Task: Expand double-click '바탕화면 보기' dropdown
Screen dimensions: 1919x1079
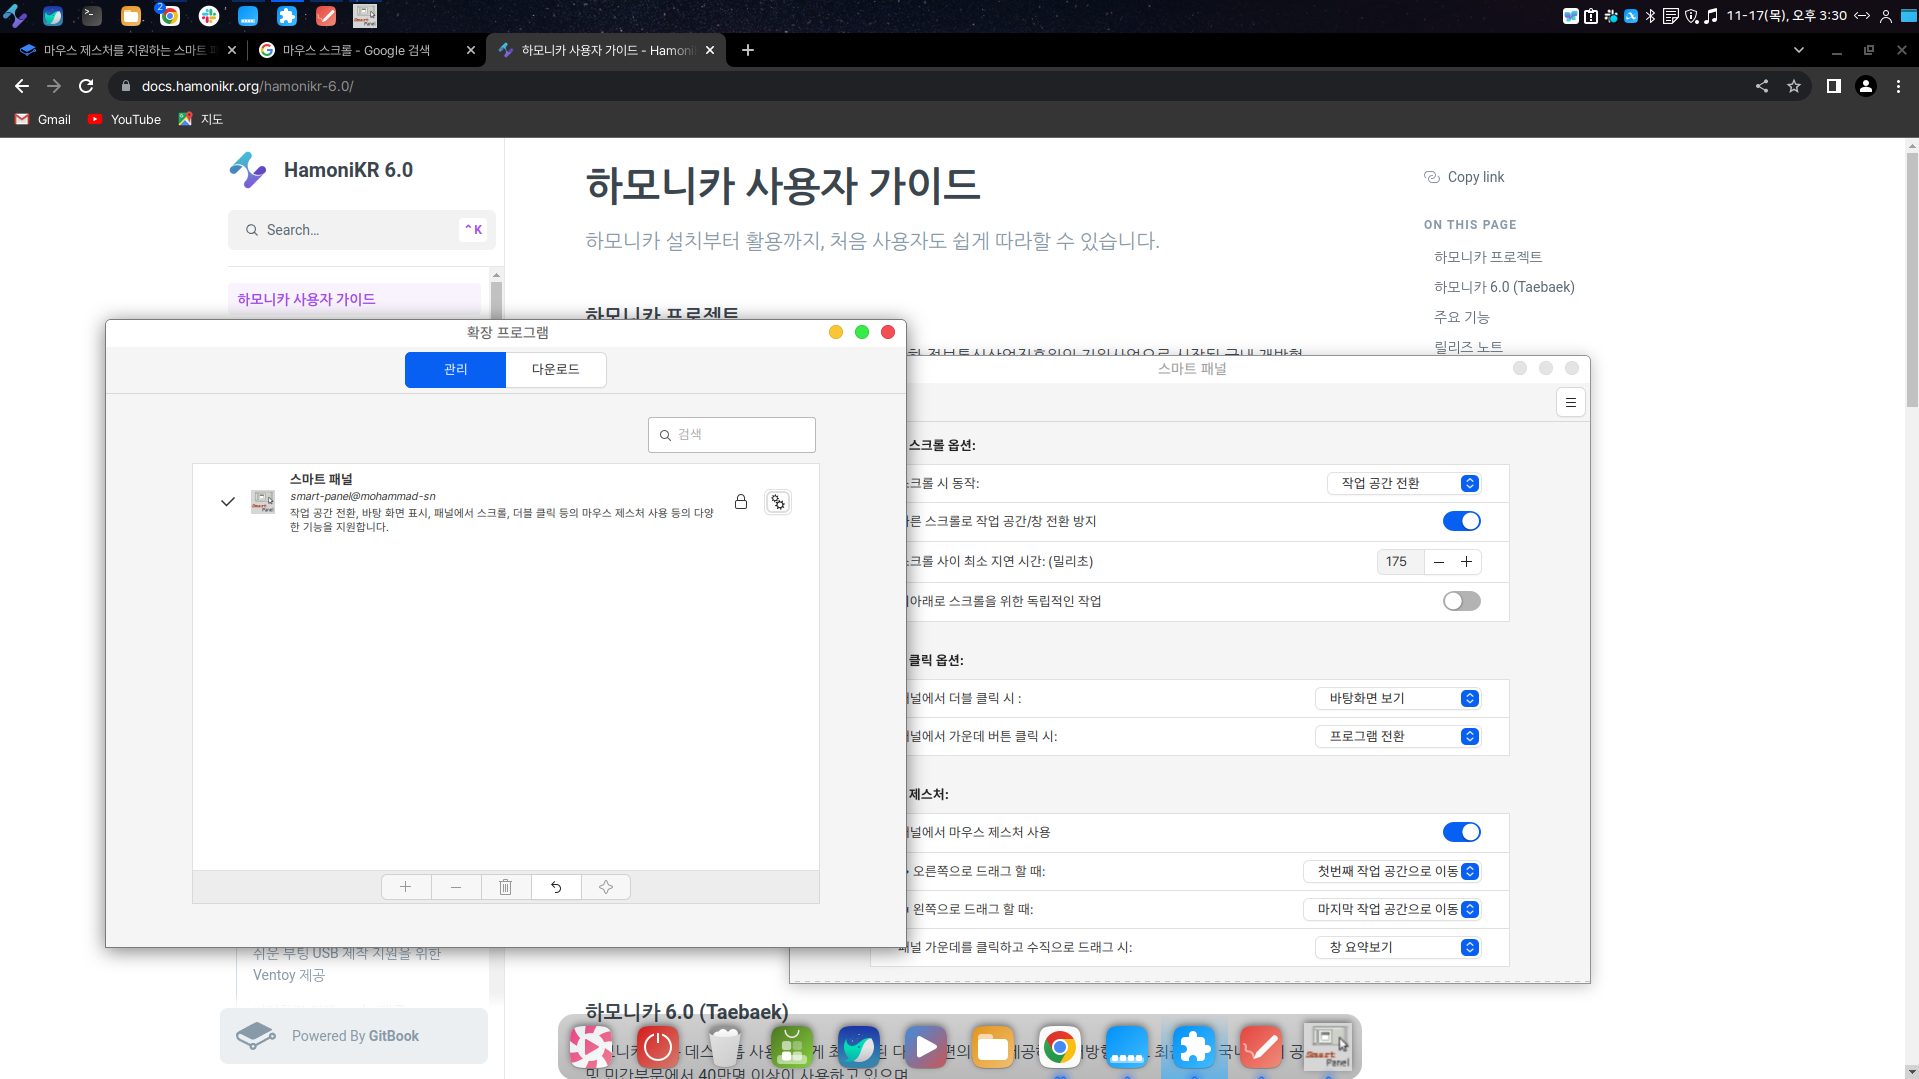Action: [1397, 698]
